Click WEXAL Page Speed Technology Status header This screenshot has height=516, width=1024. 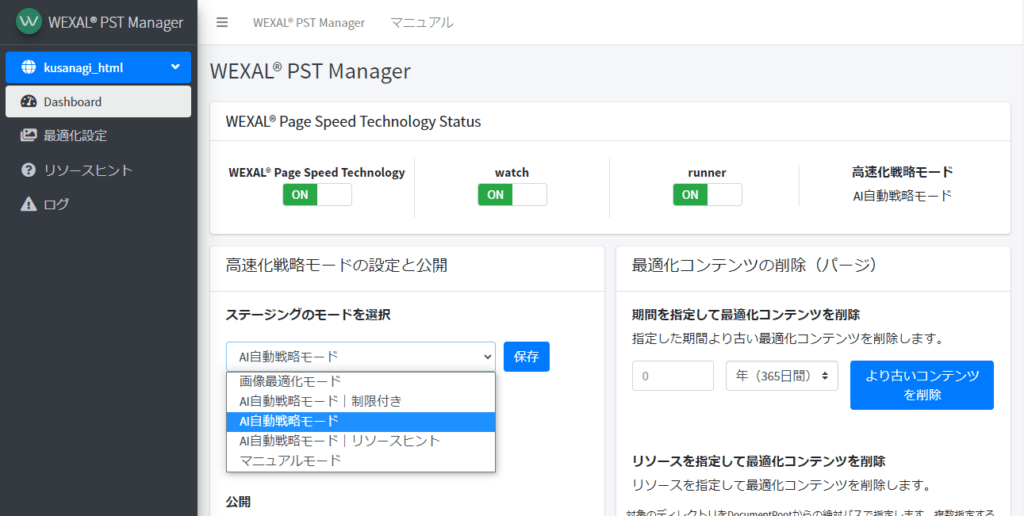[353, 121]
